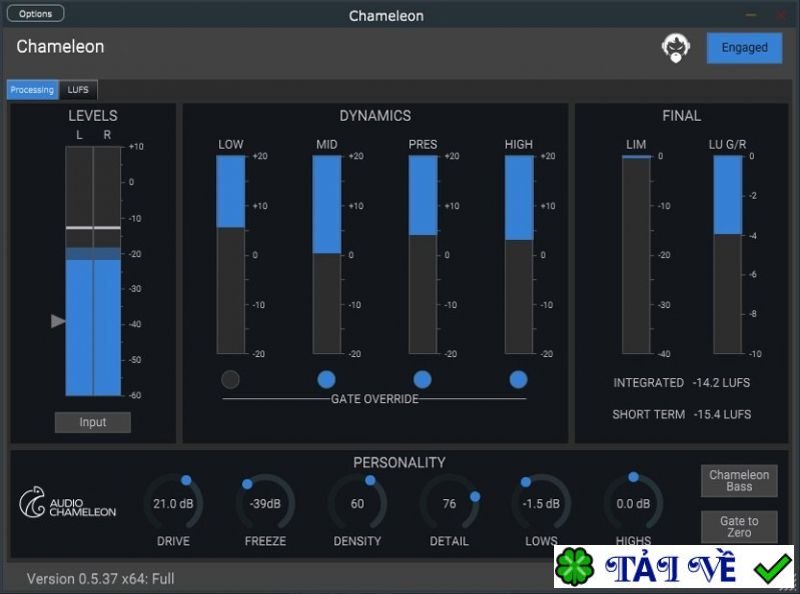Toggle the LOW gate override circle
Viewport: 800px width, 594px height.
pyautogui.click(x=231, y=379)
